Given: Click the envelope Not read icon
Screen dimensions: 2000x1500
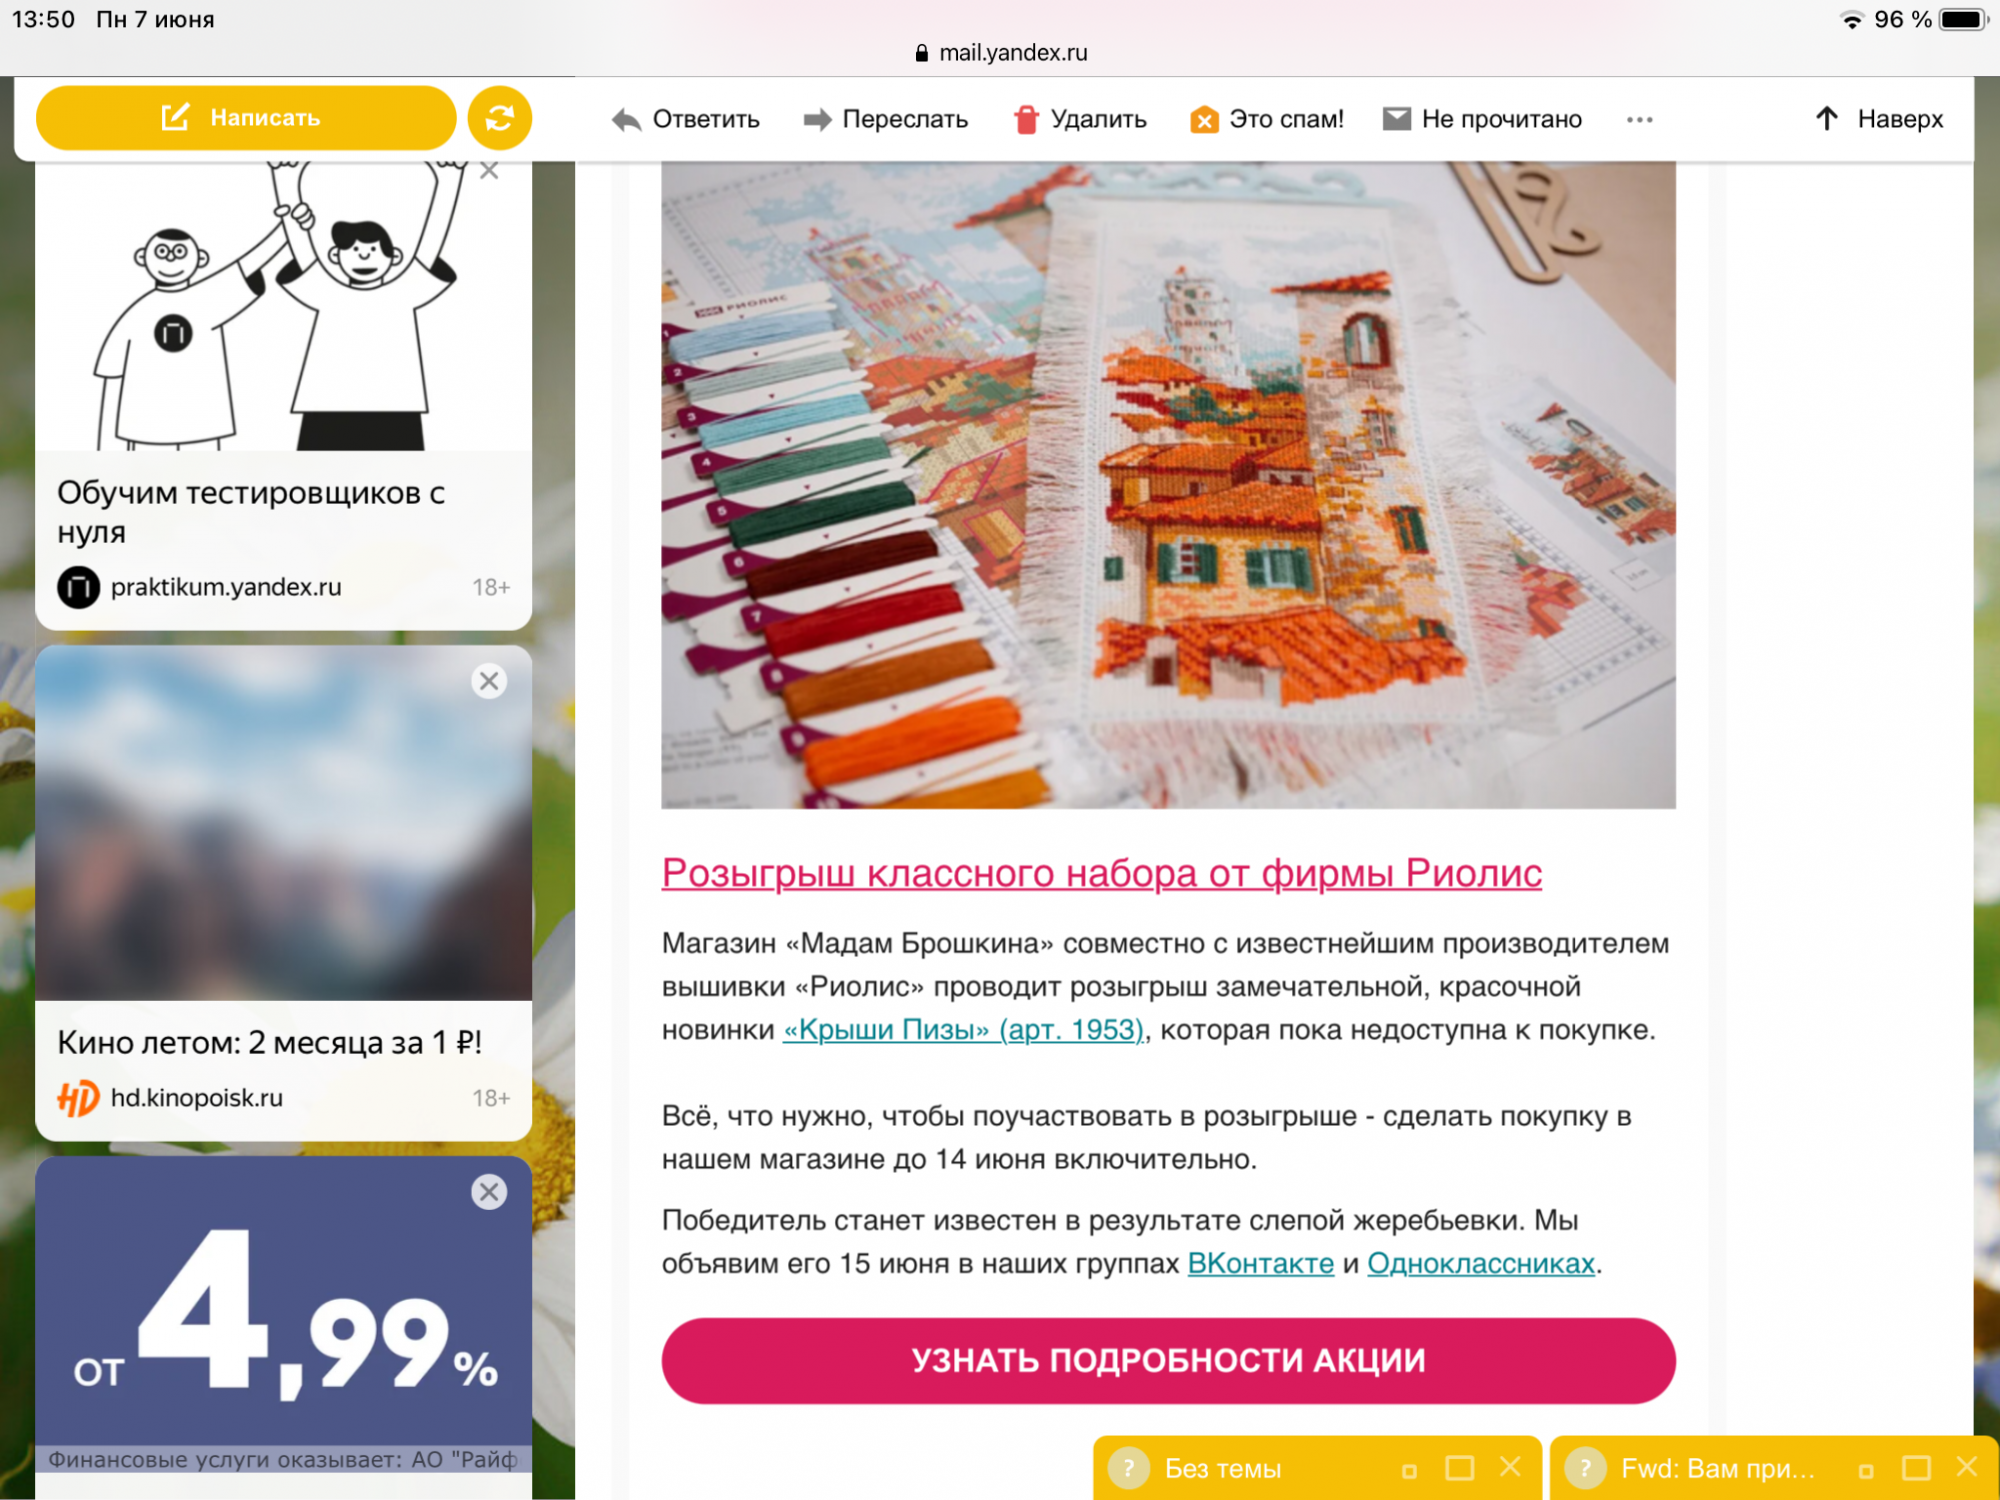Looking at the screenshot, I should pyautogui.click(x=1396, y=119).
